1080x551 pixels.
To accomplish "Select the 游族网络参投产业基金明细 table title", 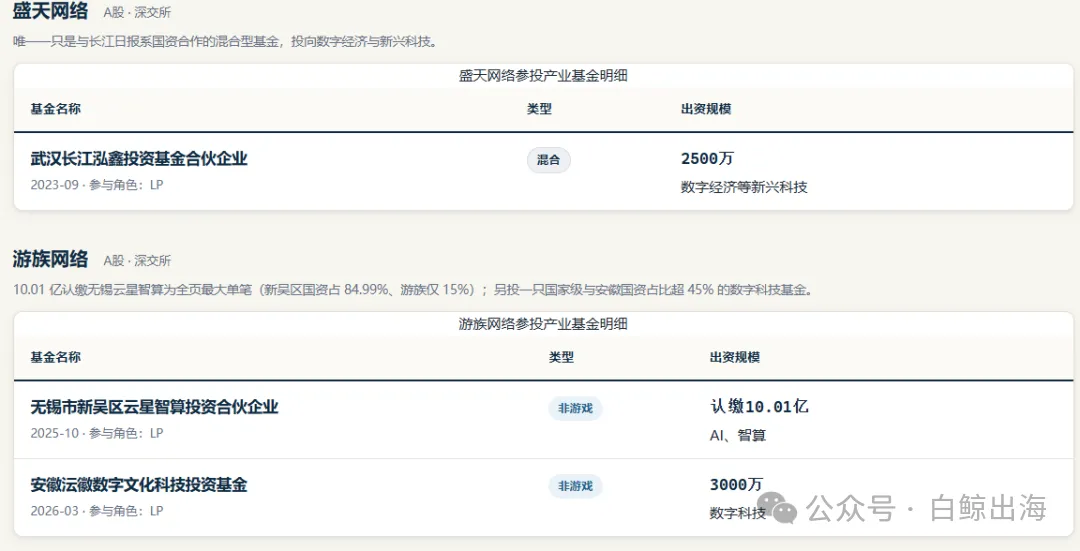I will pos(543,324).
